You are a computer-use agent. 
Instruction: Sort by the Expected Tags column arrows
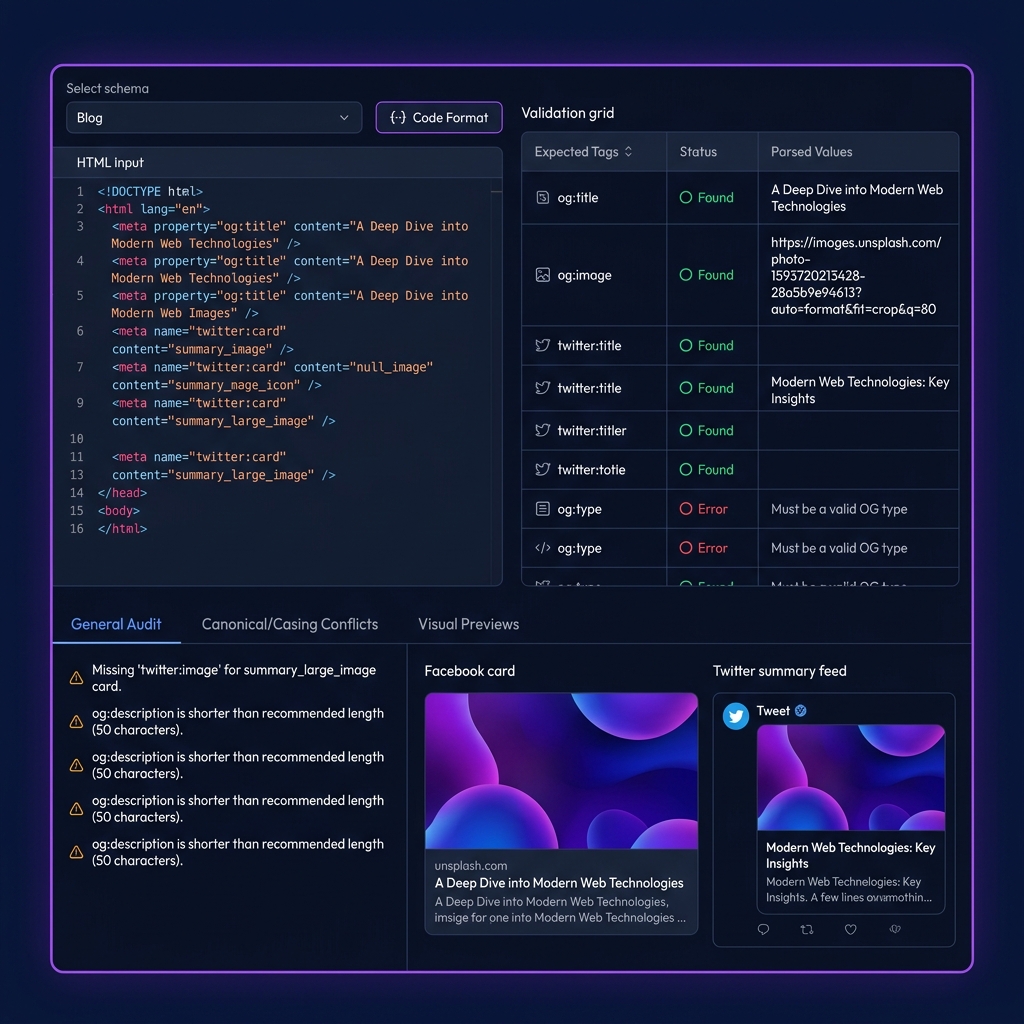(x=628, y=152)
